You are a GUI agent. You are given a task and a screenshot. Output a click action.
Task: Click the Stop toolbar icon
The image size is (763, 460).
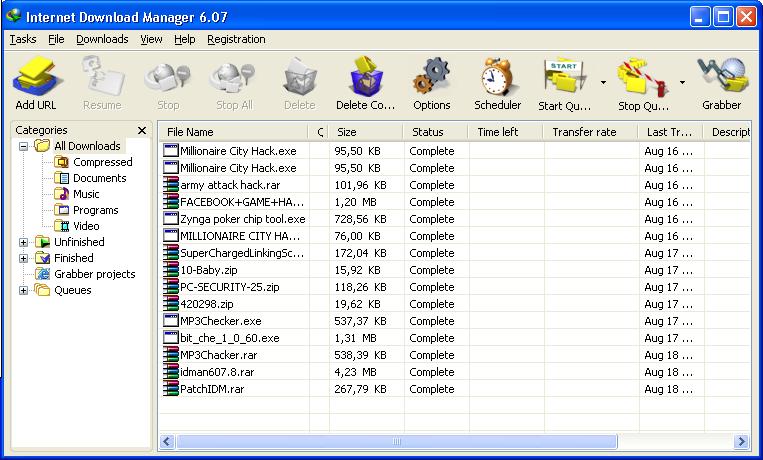168,78
